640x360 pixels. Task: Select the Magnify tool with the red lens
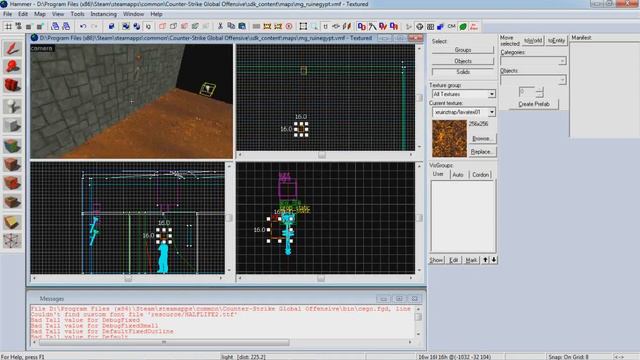pyautogui.click(x=12, y=67)
